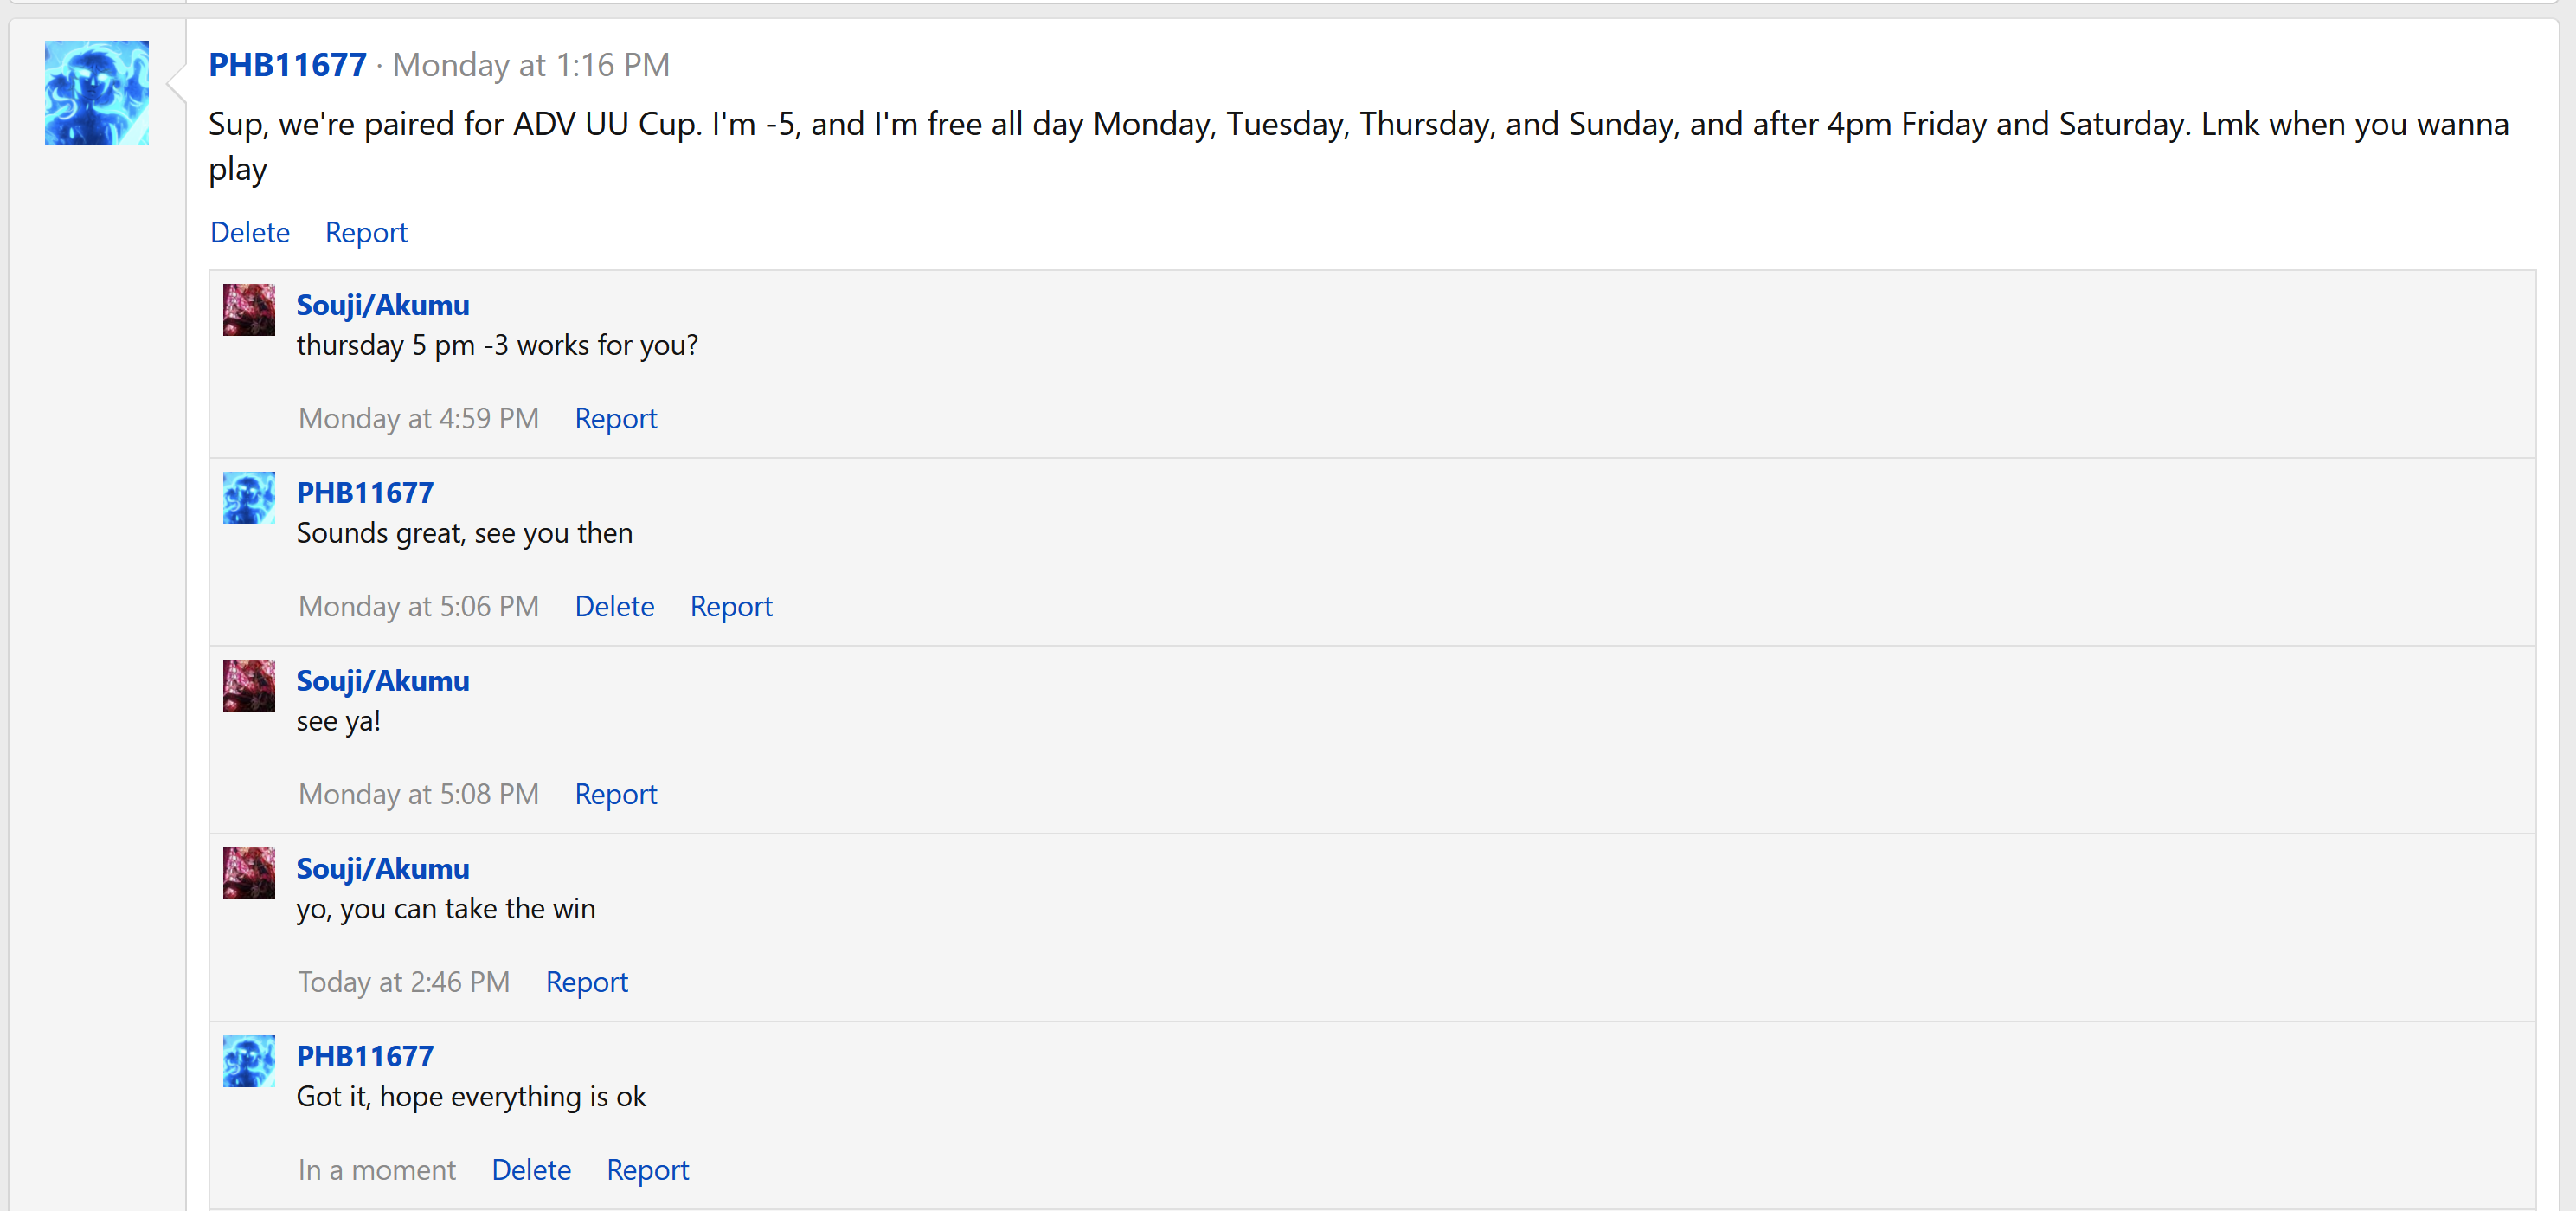2576x1211 pixels.
Task: Click PHB11677's avatar on 'Got it' comment
Action: pos(249,1061)
